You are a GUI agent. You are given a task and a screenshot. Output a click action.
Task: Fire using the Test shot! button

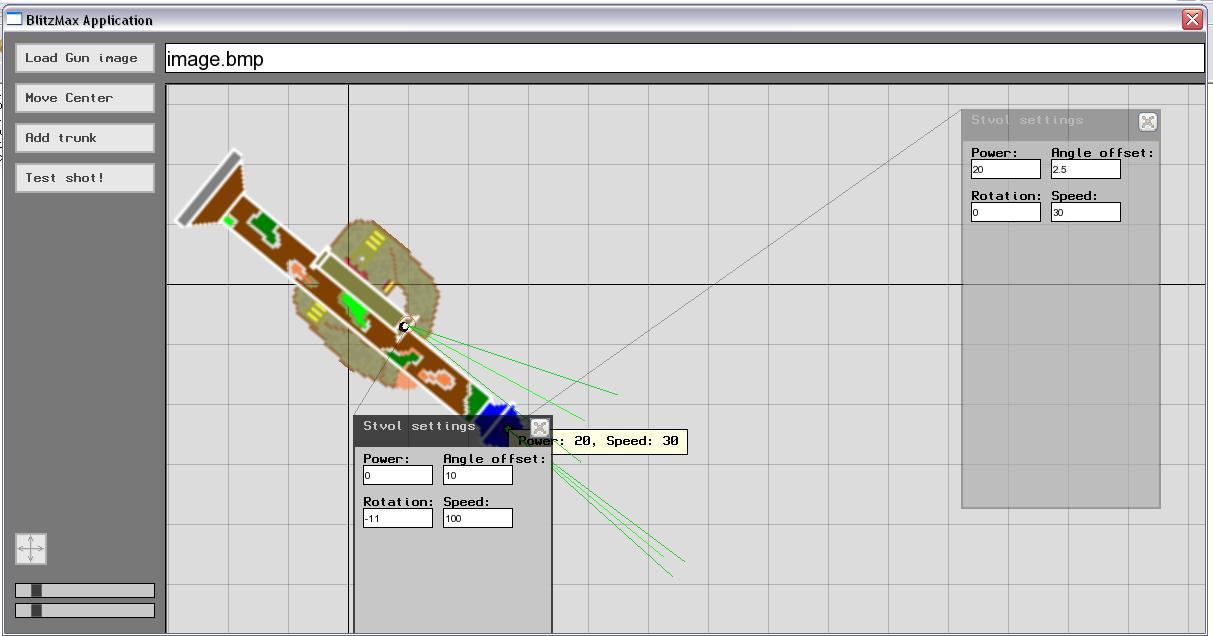coord(85,178)
